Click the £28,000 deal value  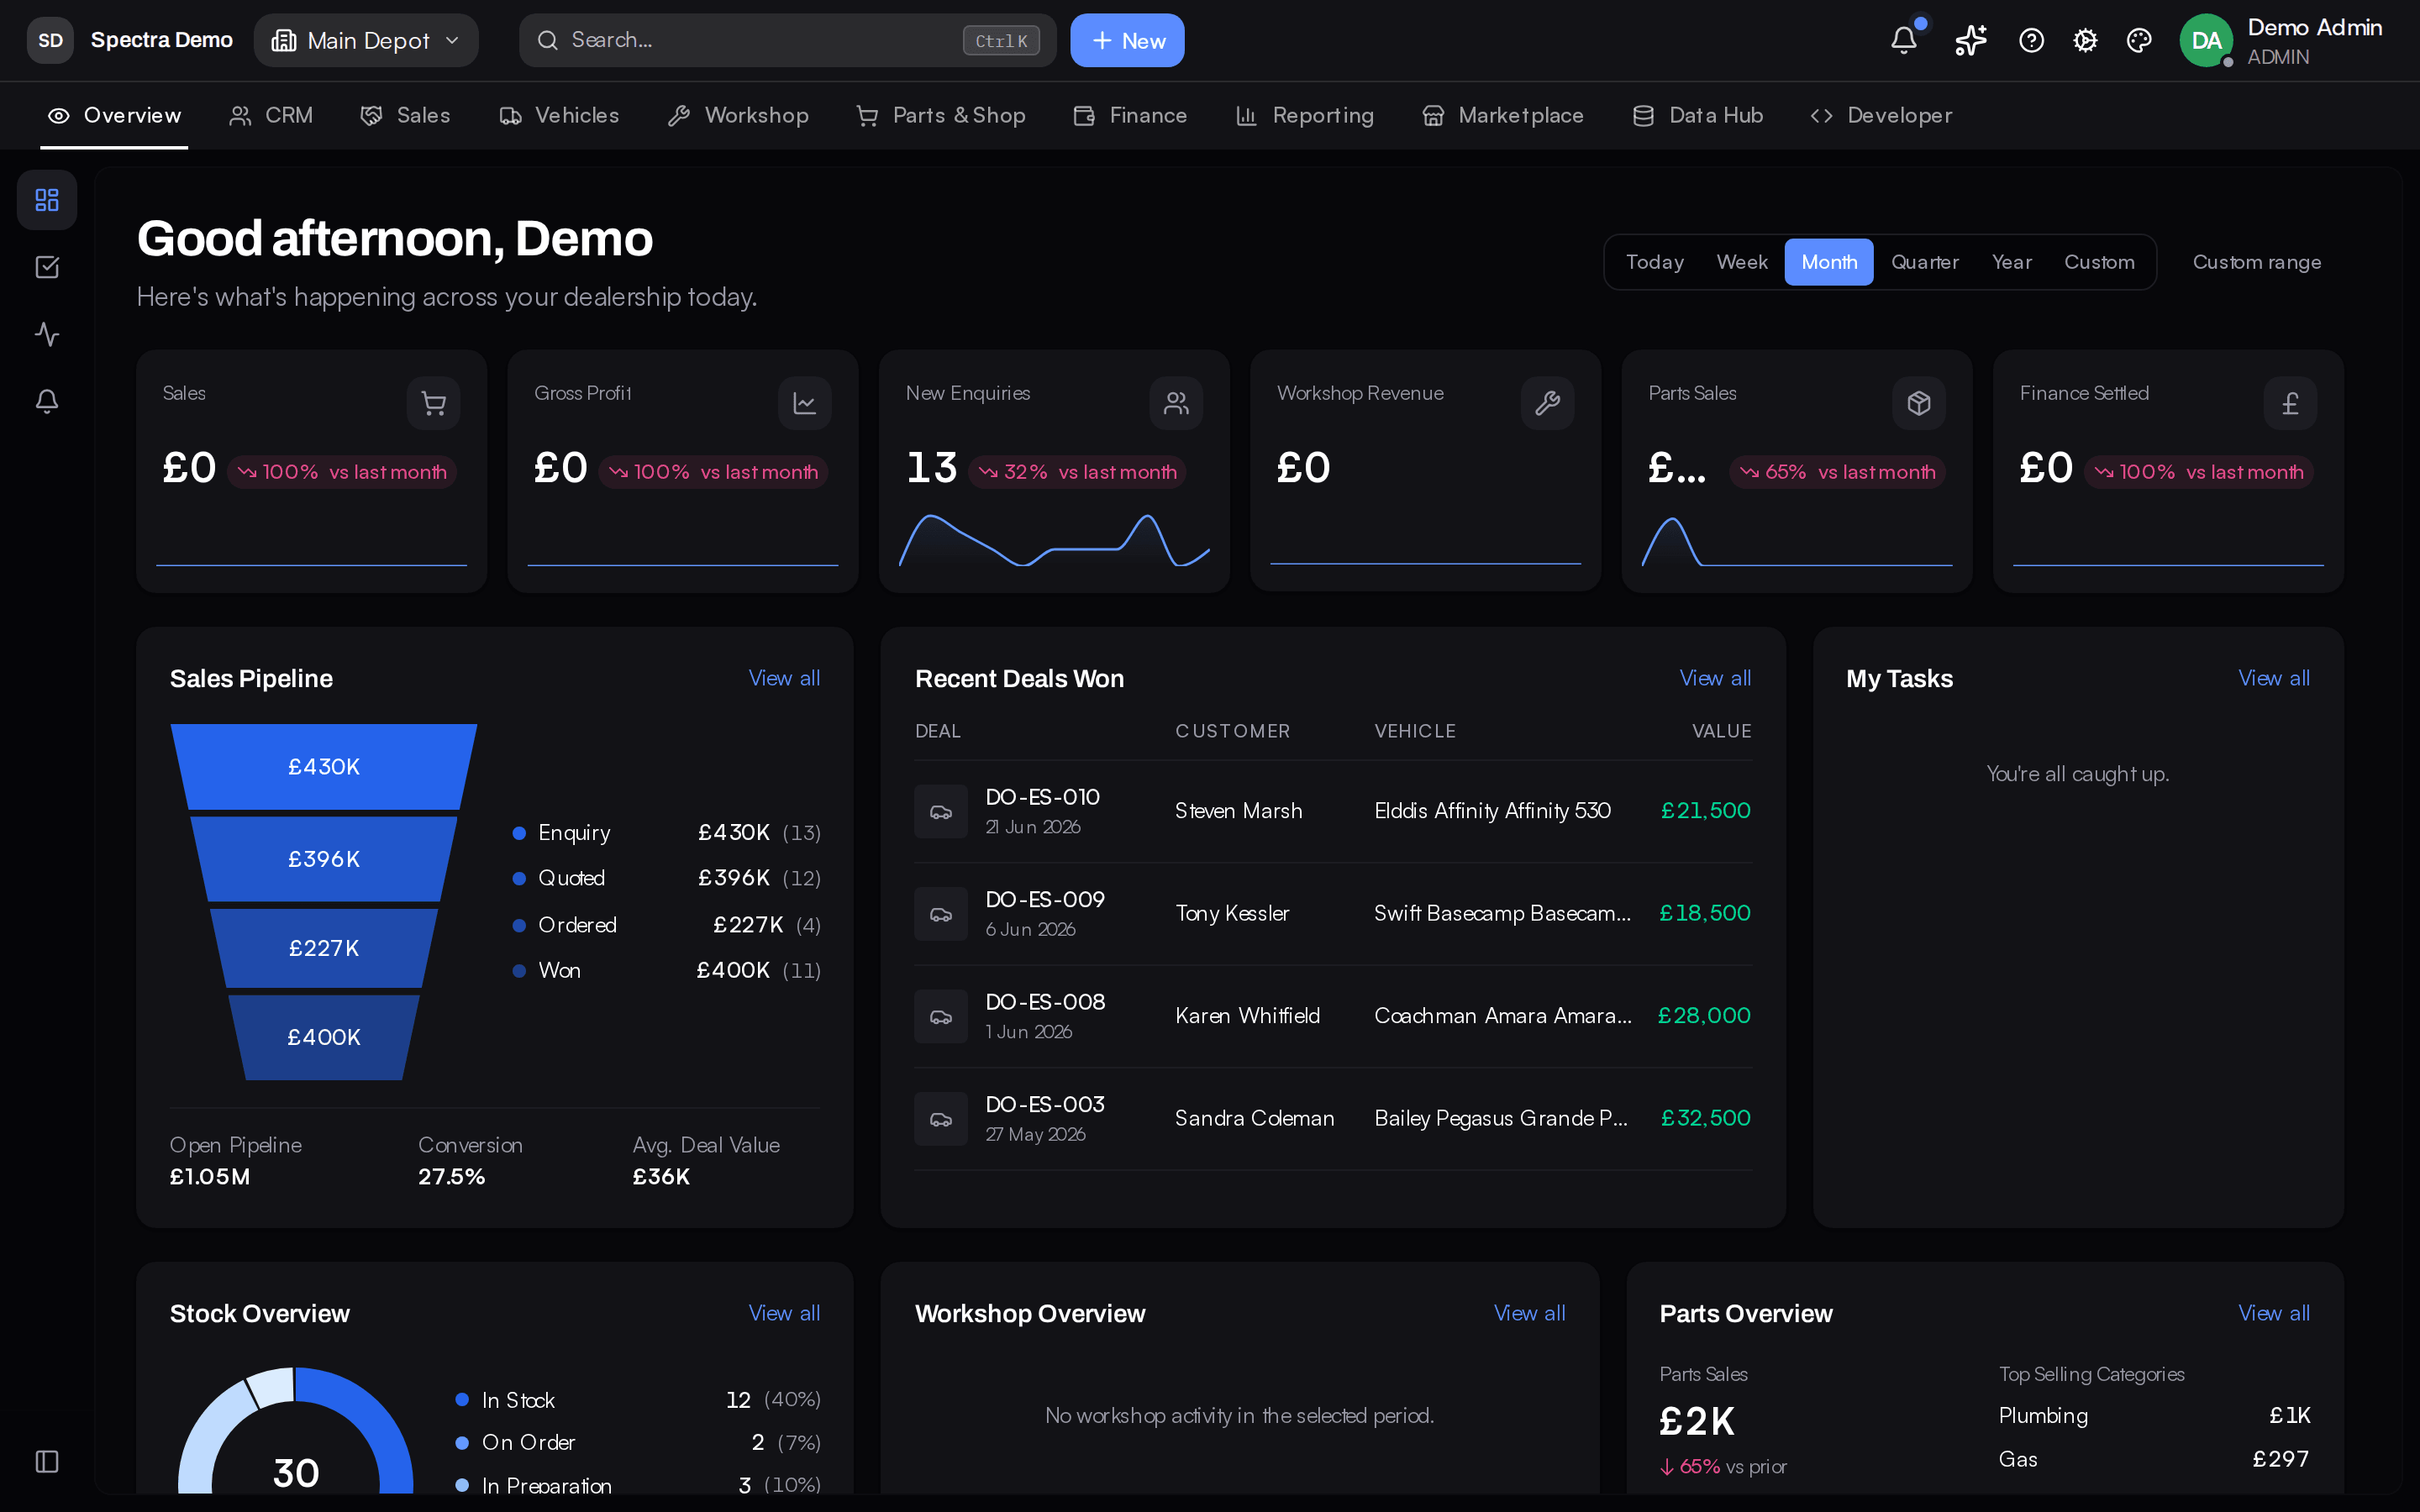coord(1704,1016)
